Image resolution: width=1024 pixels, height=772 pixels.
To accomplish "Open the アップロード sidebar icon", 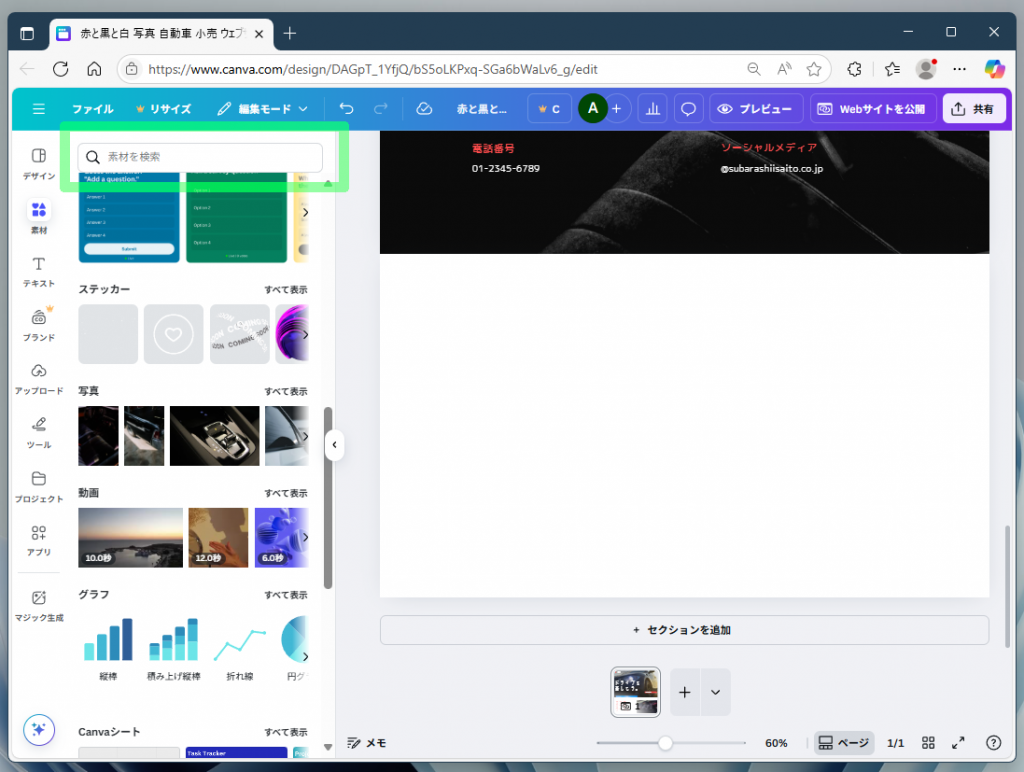I will (x=39, y=378).
